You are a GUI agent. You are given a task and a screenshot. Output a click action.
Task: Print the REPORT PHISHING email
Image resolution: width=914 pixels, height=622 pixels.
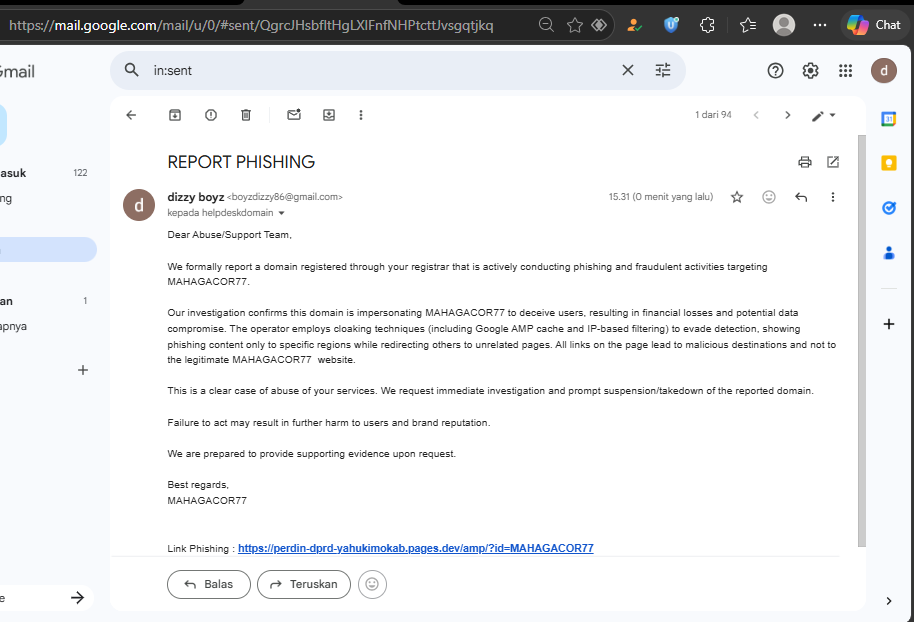click(x=805, y=162)
